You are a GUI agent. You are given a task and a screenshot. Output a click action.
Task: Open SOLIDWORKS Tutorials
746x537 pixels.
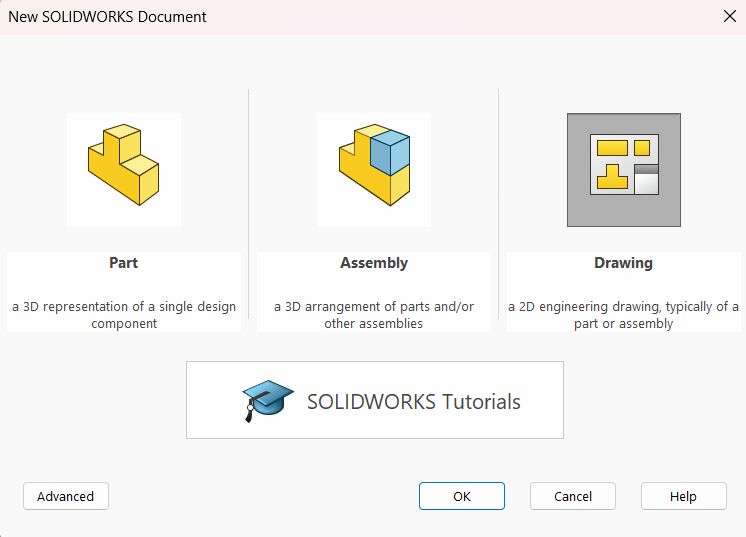tap(375, 400)
